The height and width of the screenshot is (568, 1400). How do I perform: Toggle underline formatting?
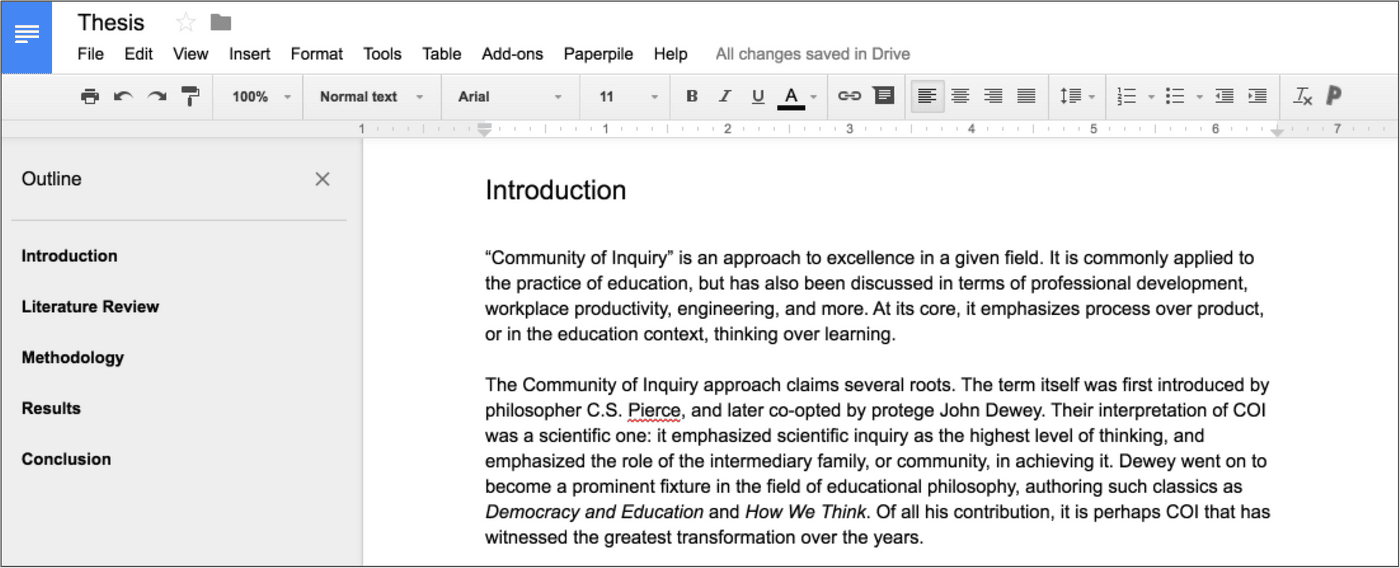pyautogui.click(x=758, y=97)
